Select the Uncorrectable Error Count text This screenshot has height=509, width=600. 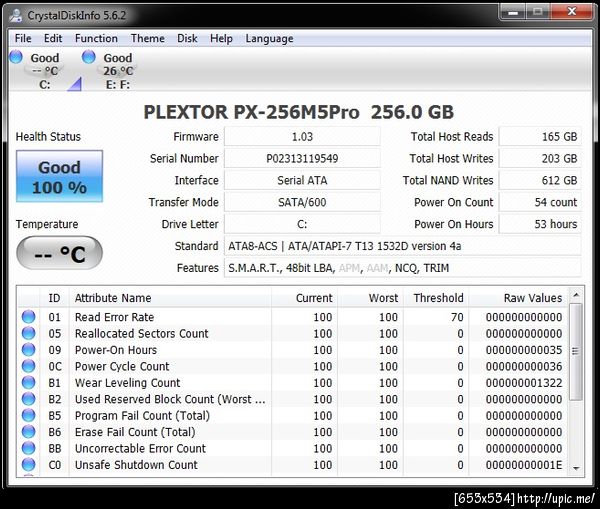pos(140,448)
